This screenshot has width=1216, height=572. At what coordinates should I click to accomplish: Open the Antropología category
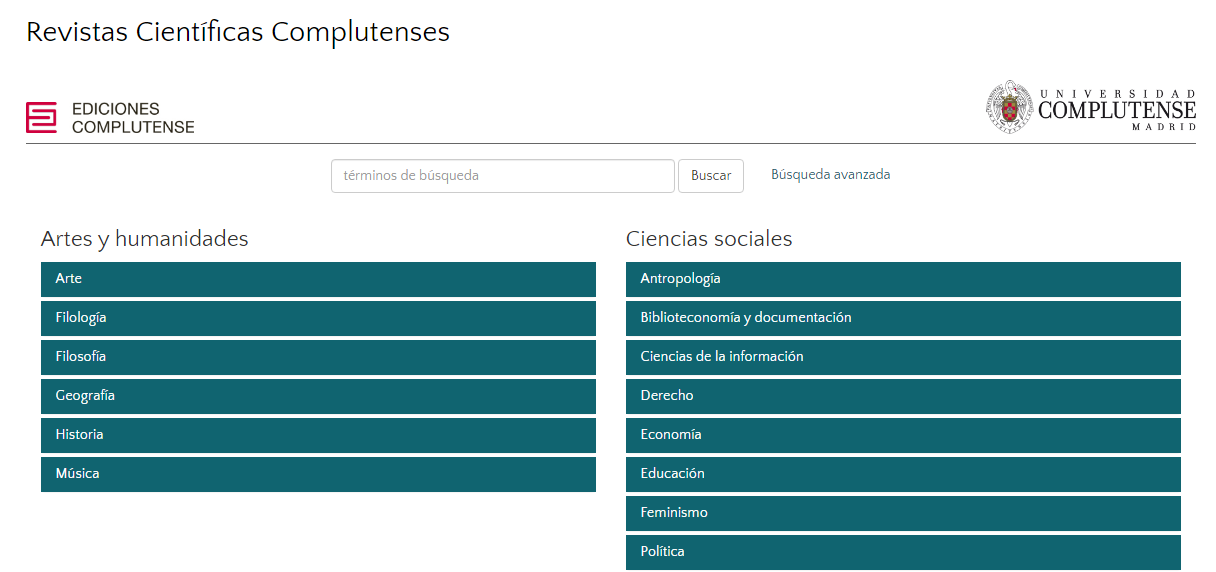pos(903,279)
